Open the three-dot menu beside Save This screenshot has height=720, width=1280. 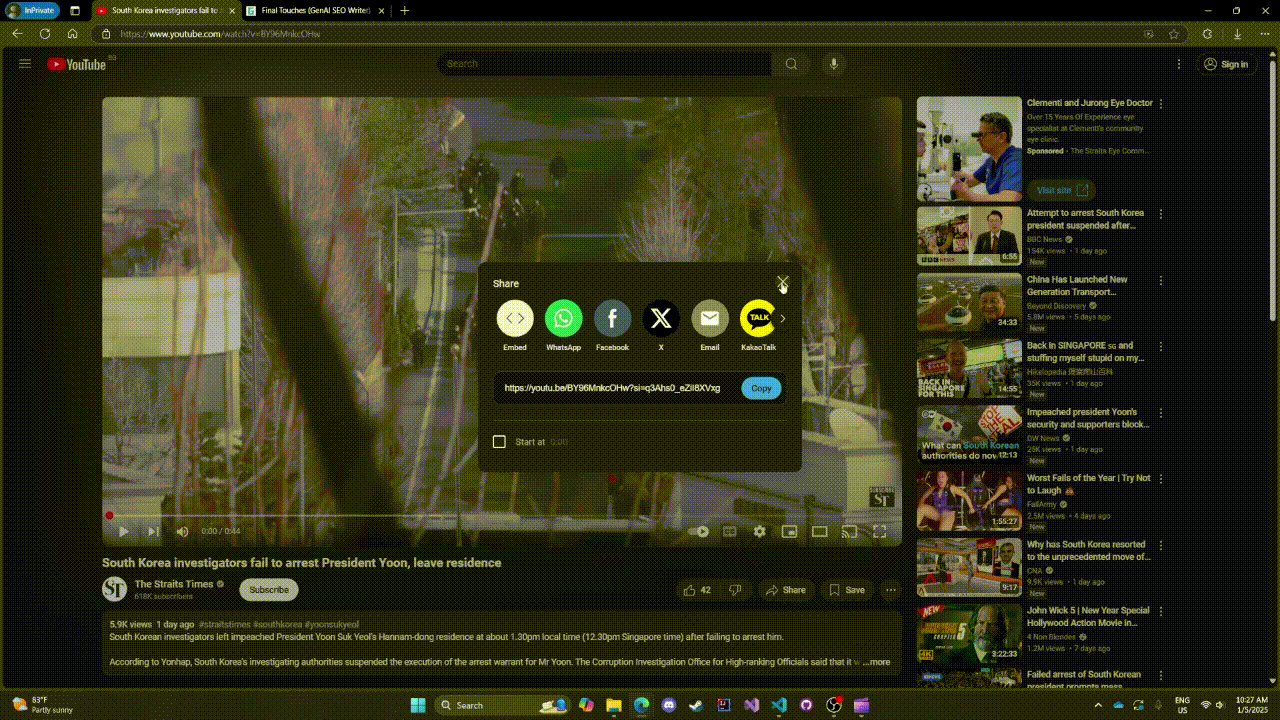click(890, 590)
